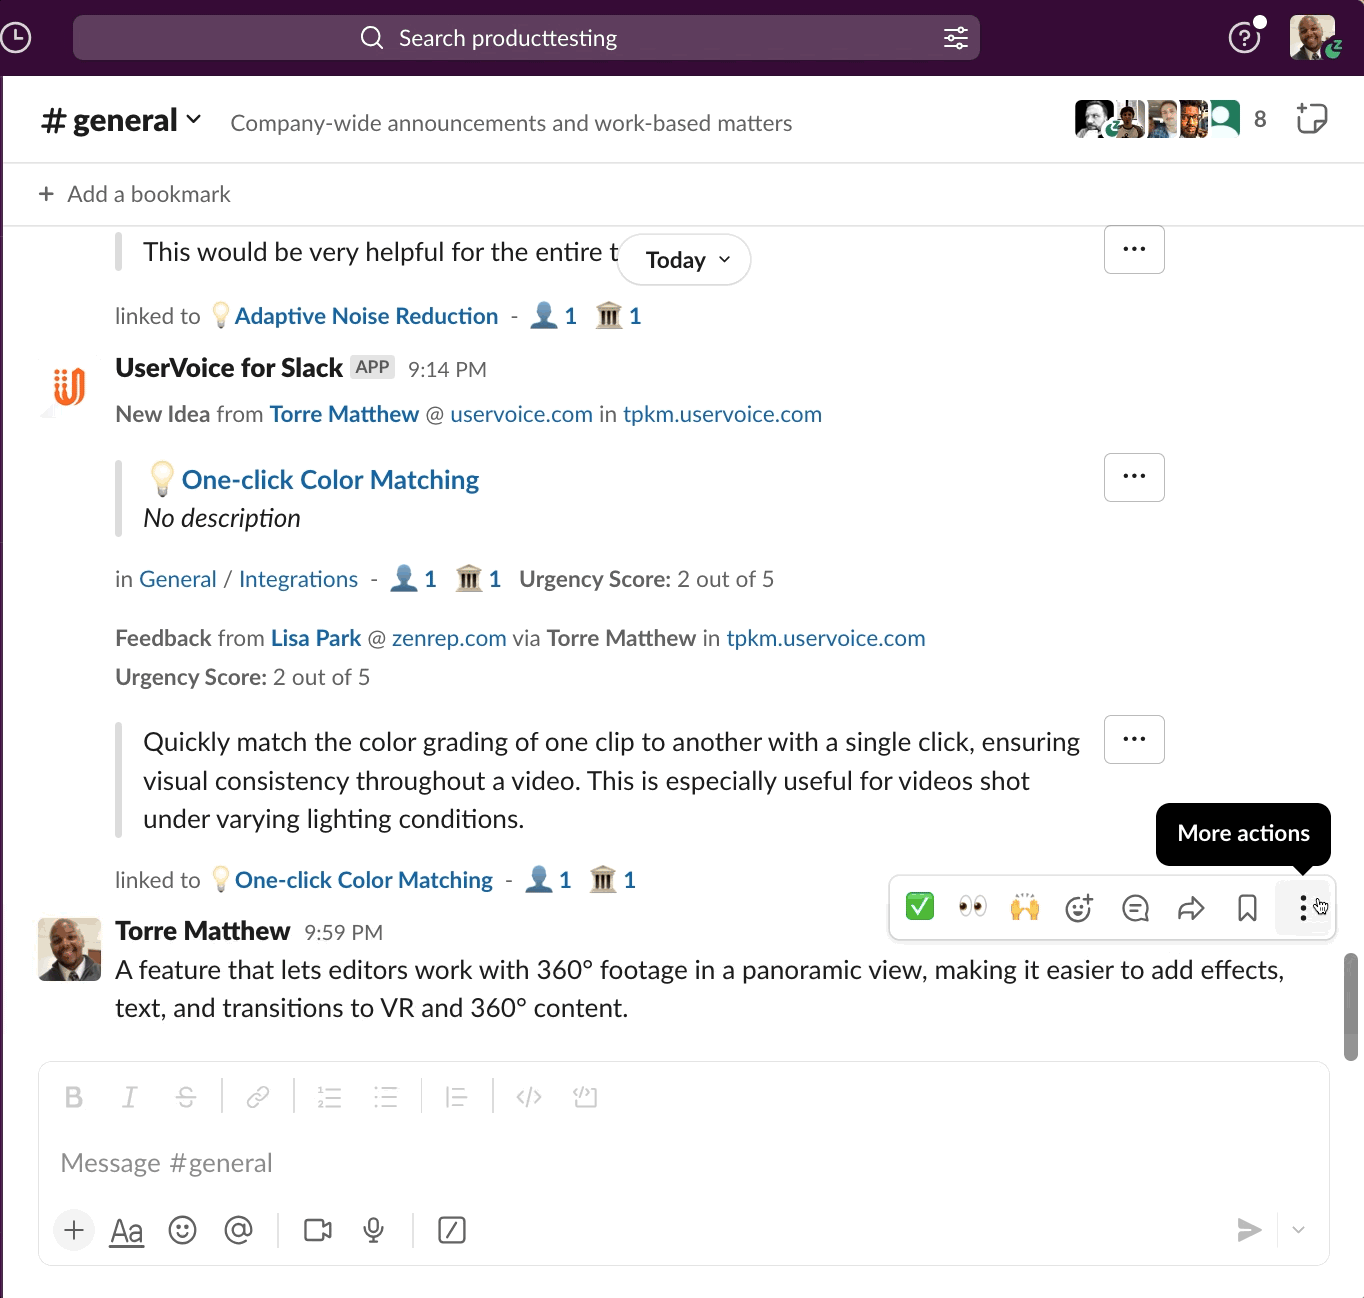Open the add reaction emoji picker
The height and width of the screenshot is (1298, 1364).
tap(1079, 907)
